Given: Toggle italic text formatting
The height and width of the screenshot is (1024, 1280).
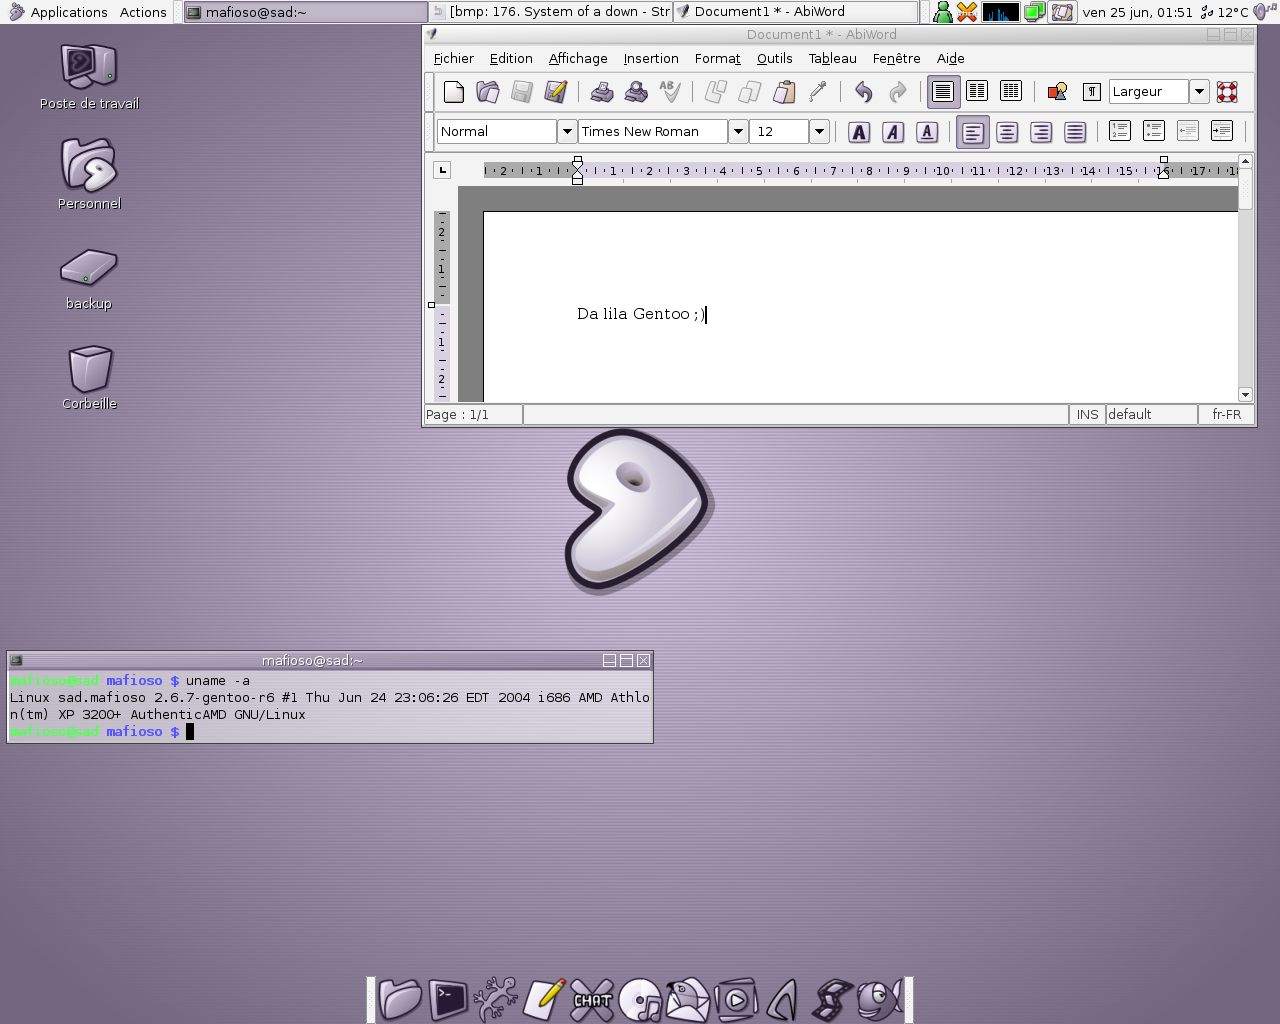Looking at the screenshot, I should click(893, 132).
